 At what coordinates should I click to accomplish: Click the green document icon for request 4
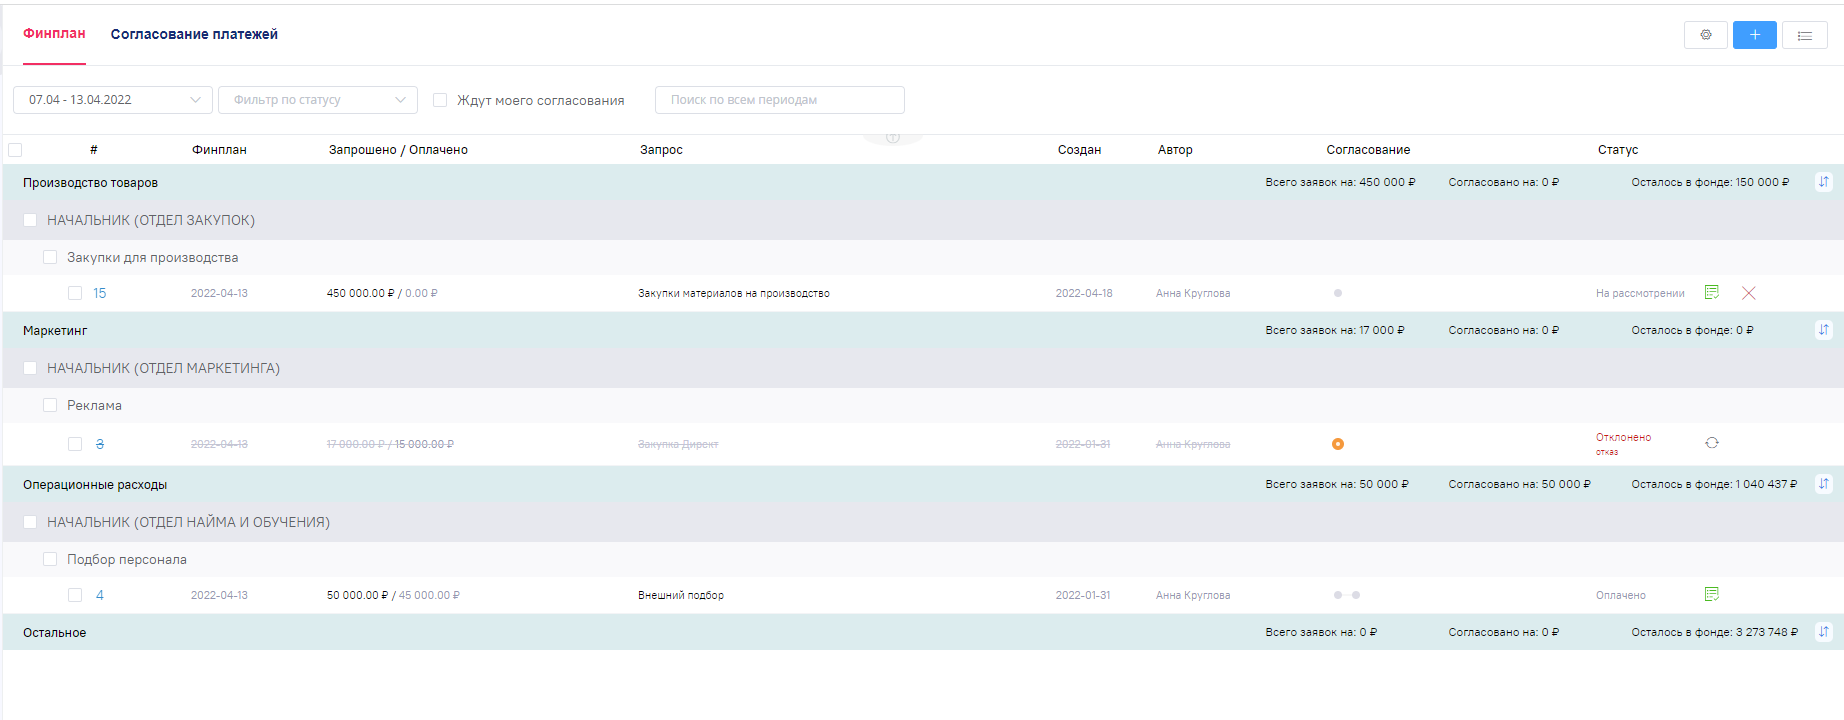[x=1711, y=595]
